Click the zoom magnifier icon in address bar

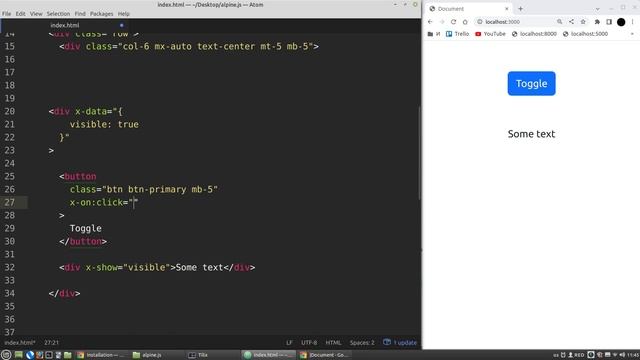pos(560,22)
